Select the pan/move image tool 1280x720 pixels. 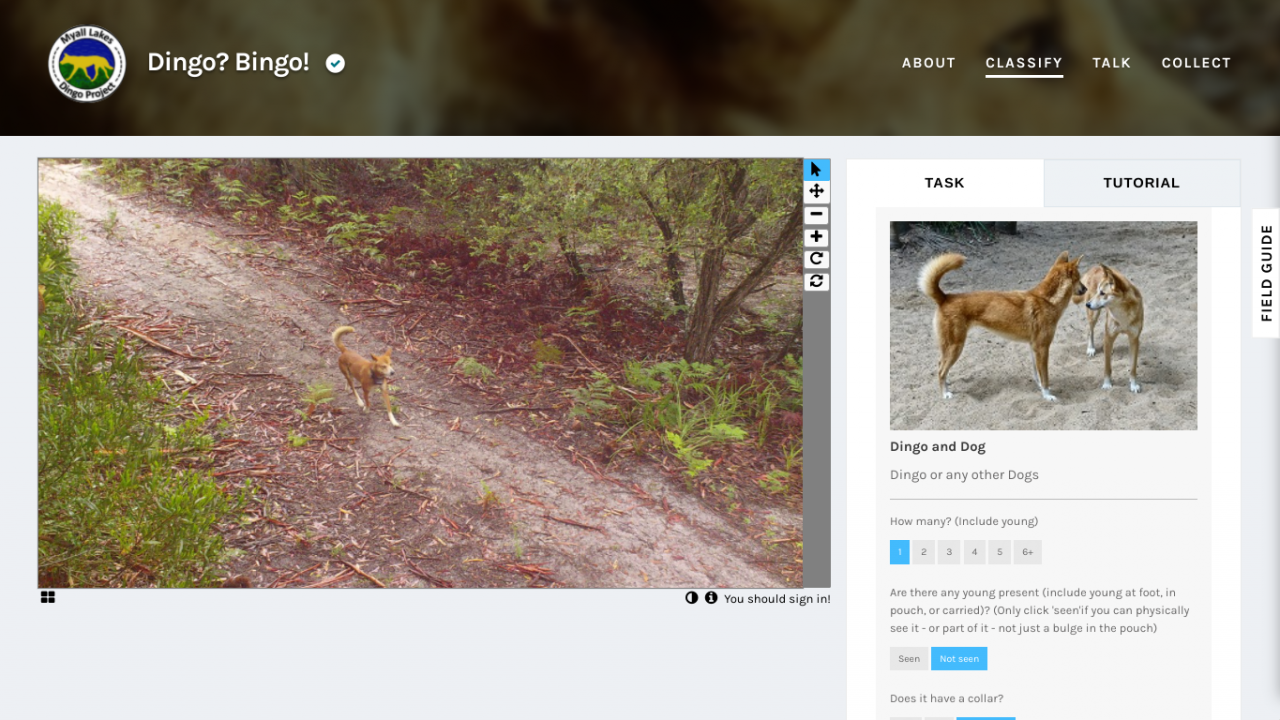816,191
